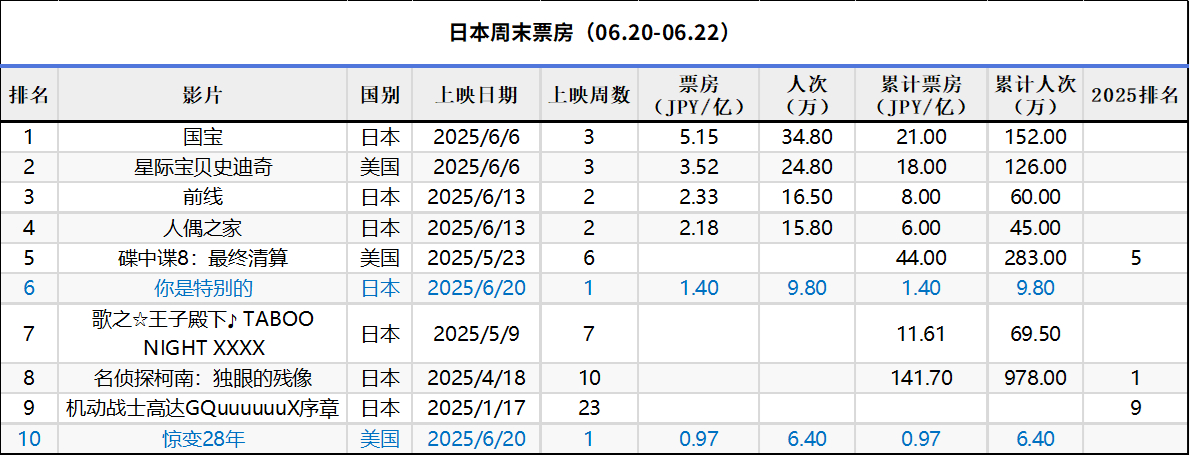The image size is (1190, 456).
Task: Click cumulative attendance 45.00
Action: [x=1035, y=228]
